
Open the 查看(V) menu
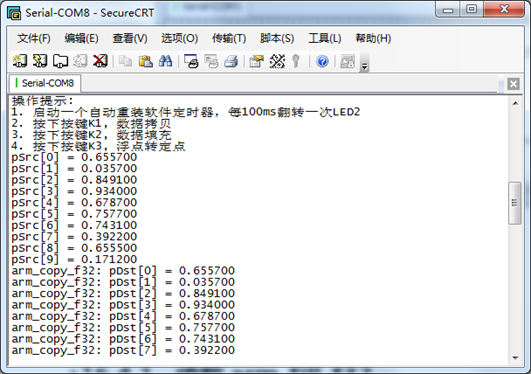pyautogui.click(x=130, y=38)
